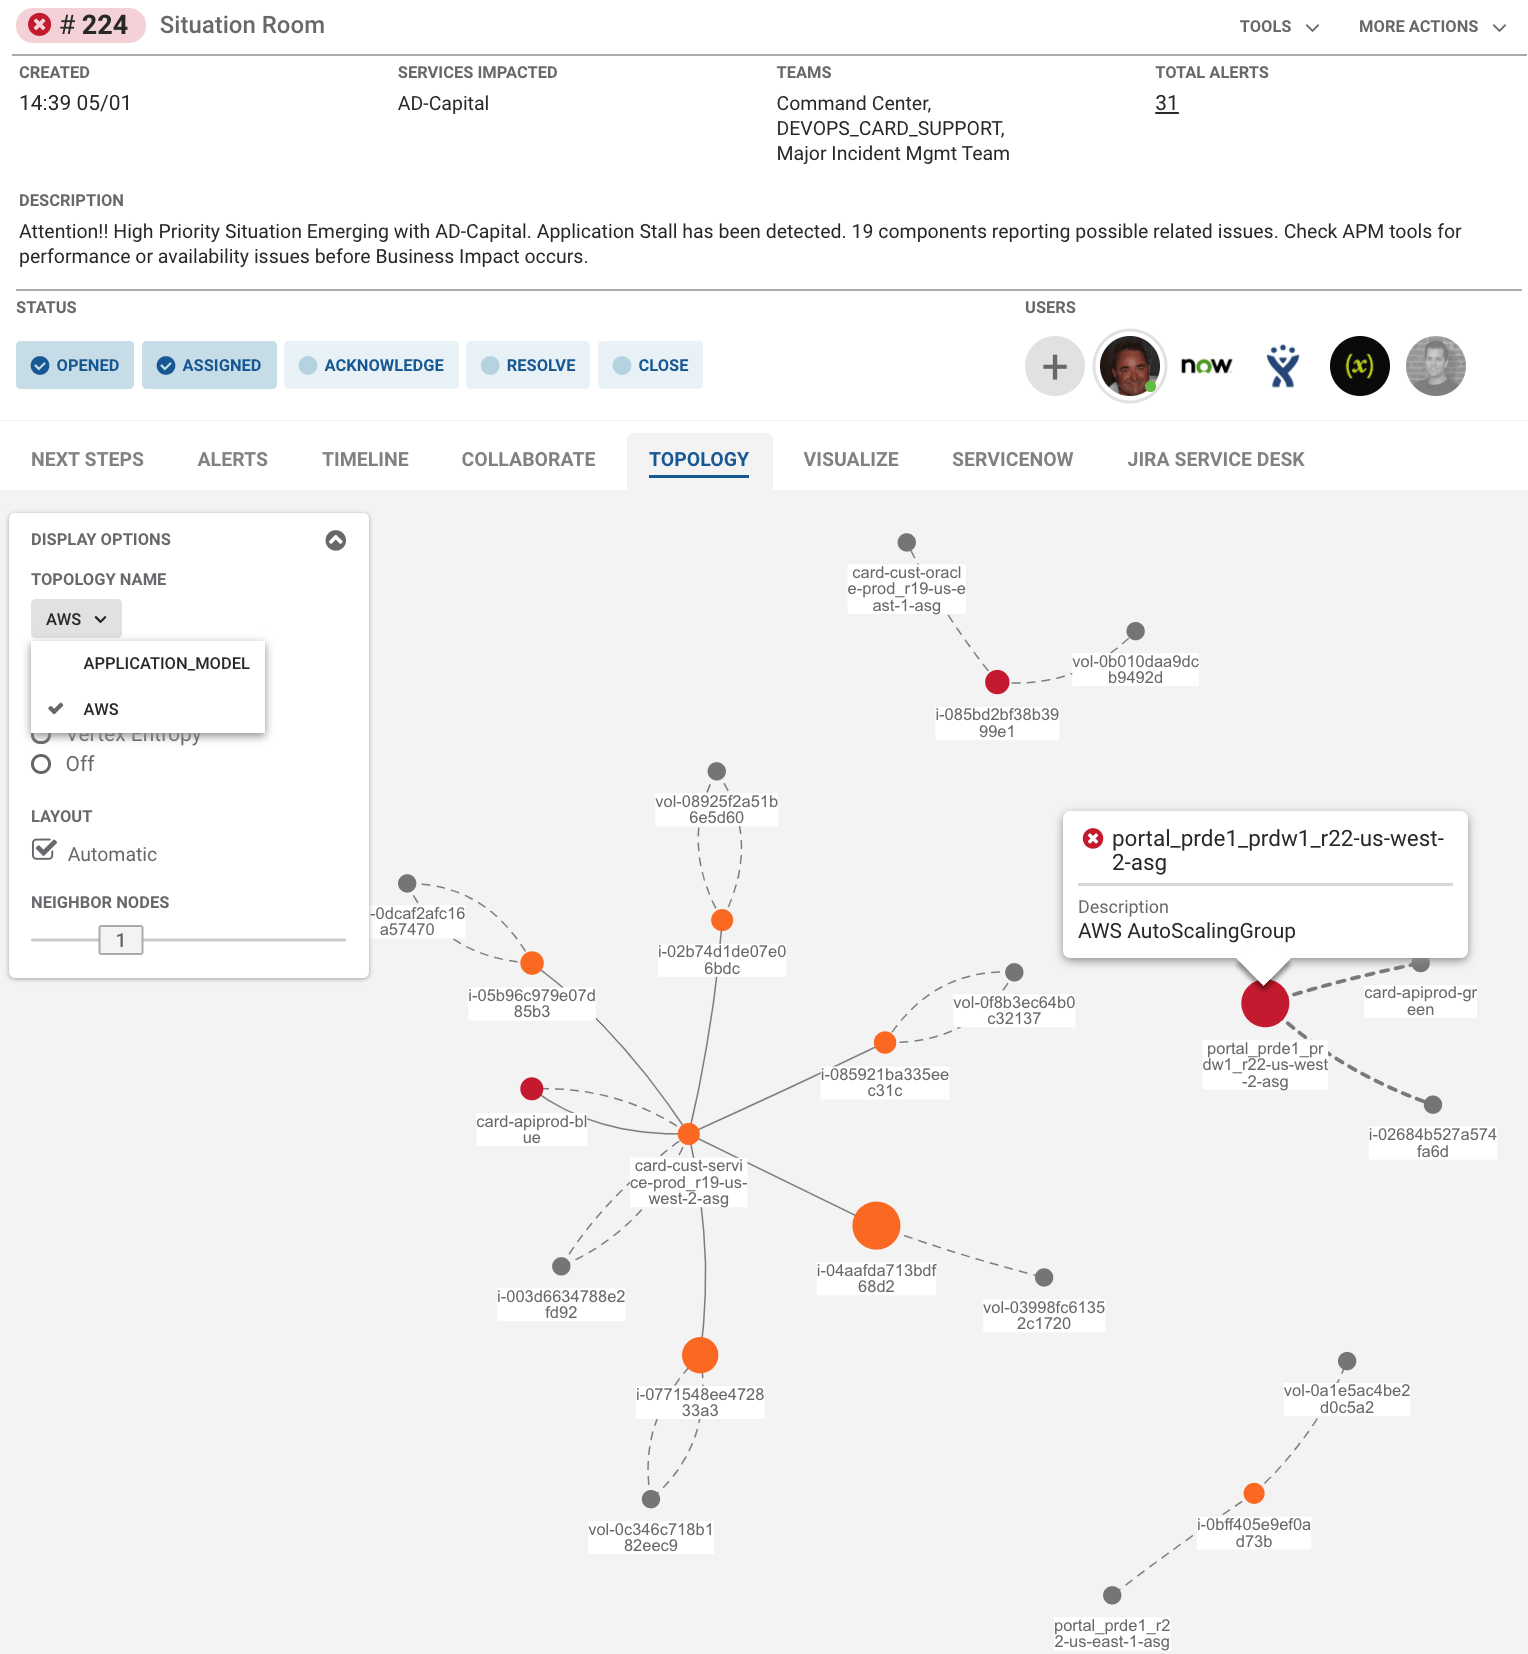Click the orange i-04aafda713bdf68d2 node
This screenshot has width=1528, height=1654.
click(x=876, y=1225)
